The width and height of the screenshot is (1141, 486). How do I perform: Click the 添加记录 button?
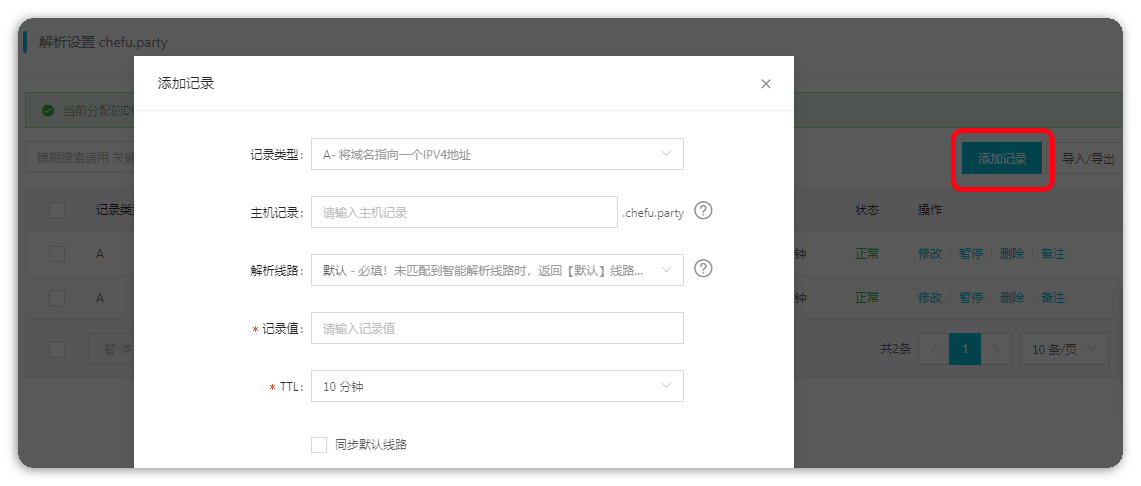click(1002, 159)
